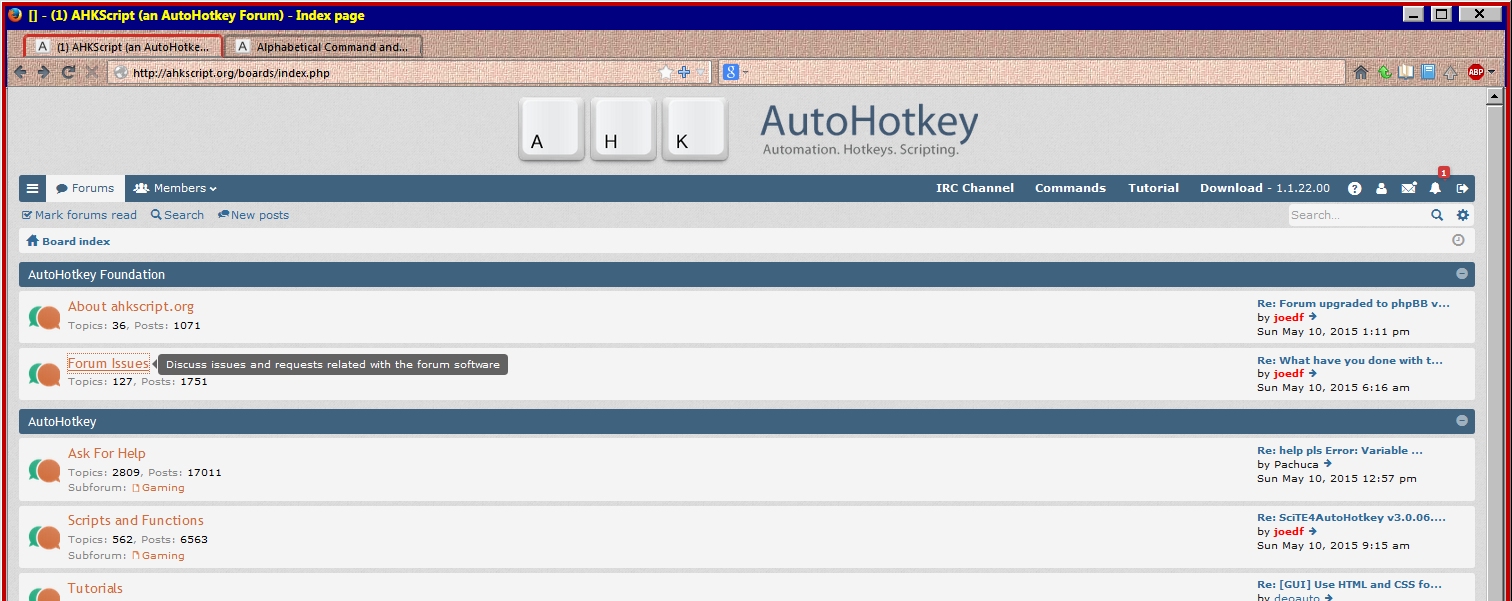Collapse the AutoHotkey category

point(1462,421)
